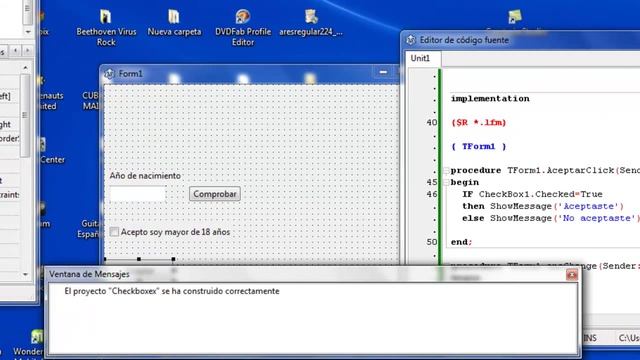Screen dimensions: 640x360
Task: Launch the DVDFab Profile Editor desktop icon
Action: (x=243, y=27)
